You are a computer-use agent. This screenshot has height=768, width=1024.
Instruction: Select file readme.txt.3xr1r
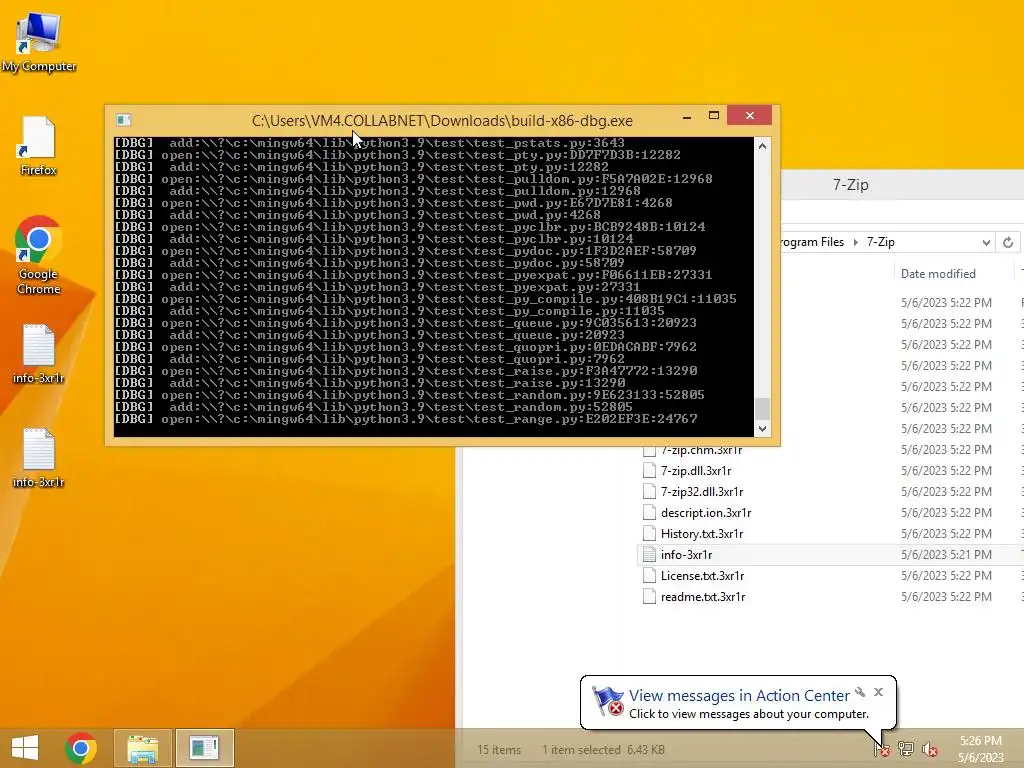click(703, 596)
